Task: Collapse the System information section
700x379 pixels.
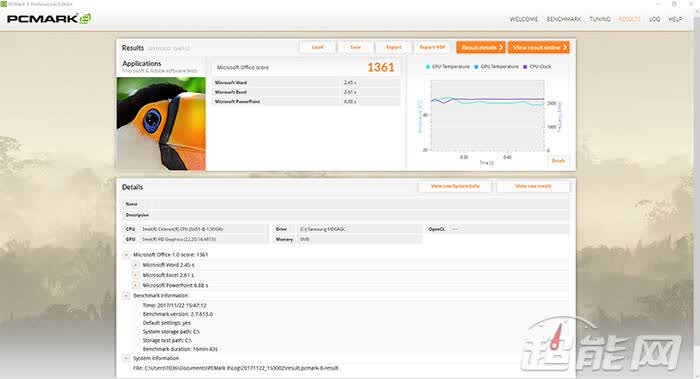Action: (x=126, y=358)
